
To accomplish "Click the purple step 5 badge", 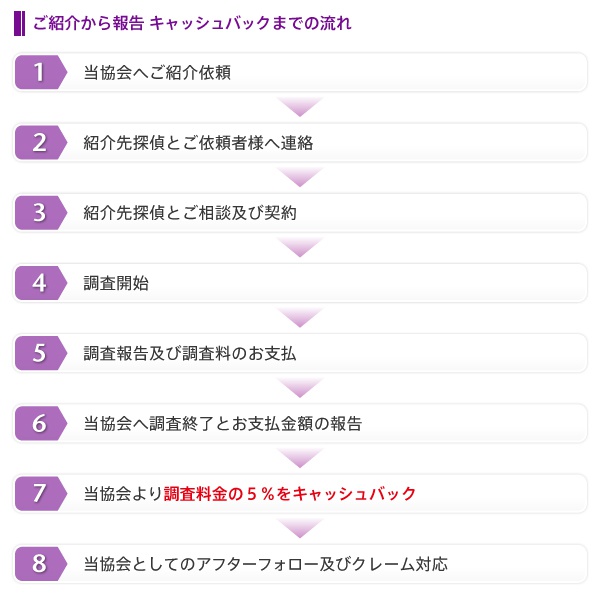I will (x=41, y=353).
